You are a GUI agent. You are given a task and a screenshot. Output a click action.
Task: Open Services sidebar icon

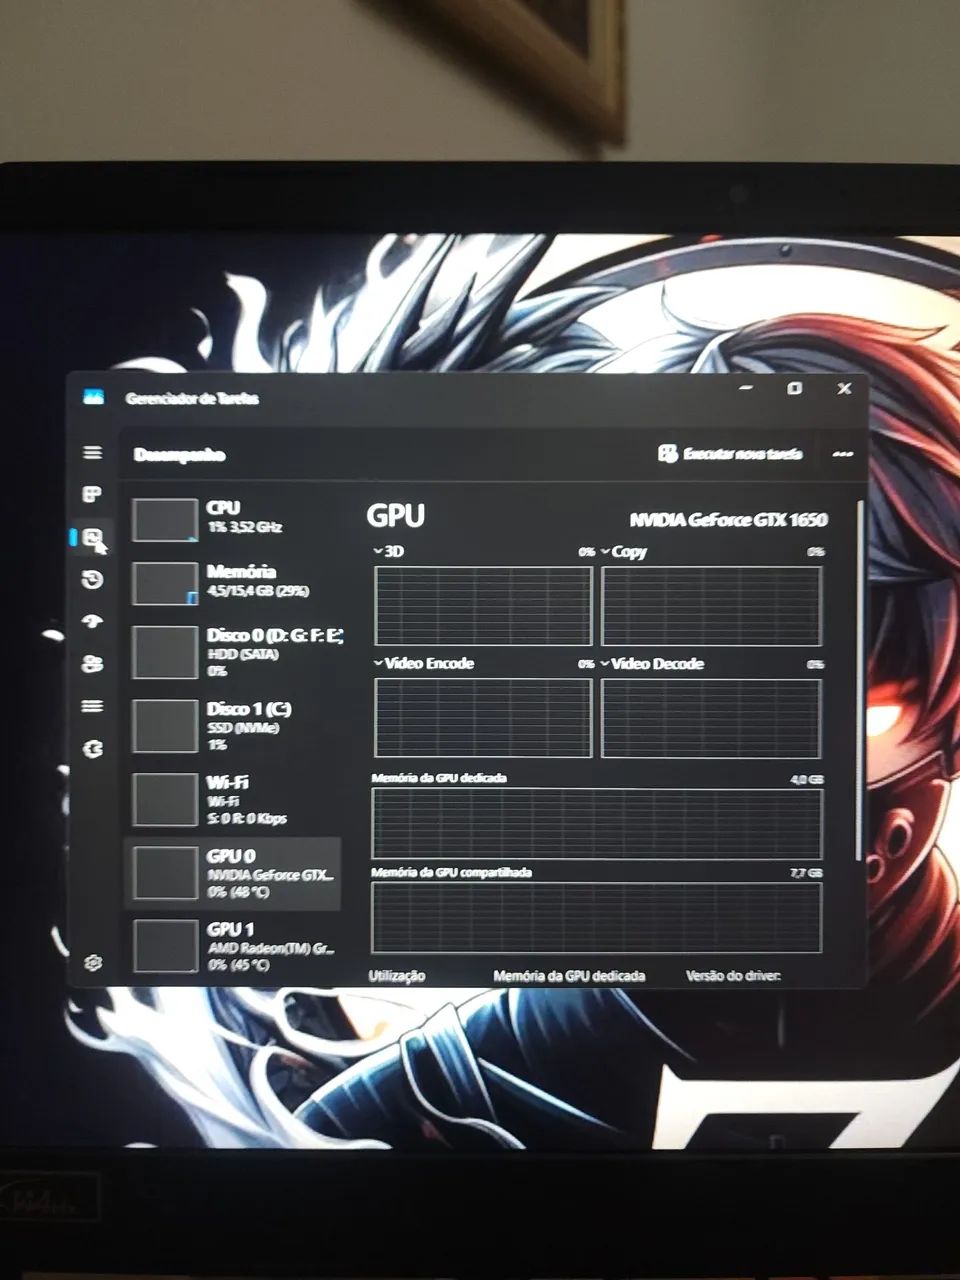pos(93,749)
